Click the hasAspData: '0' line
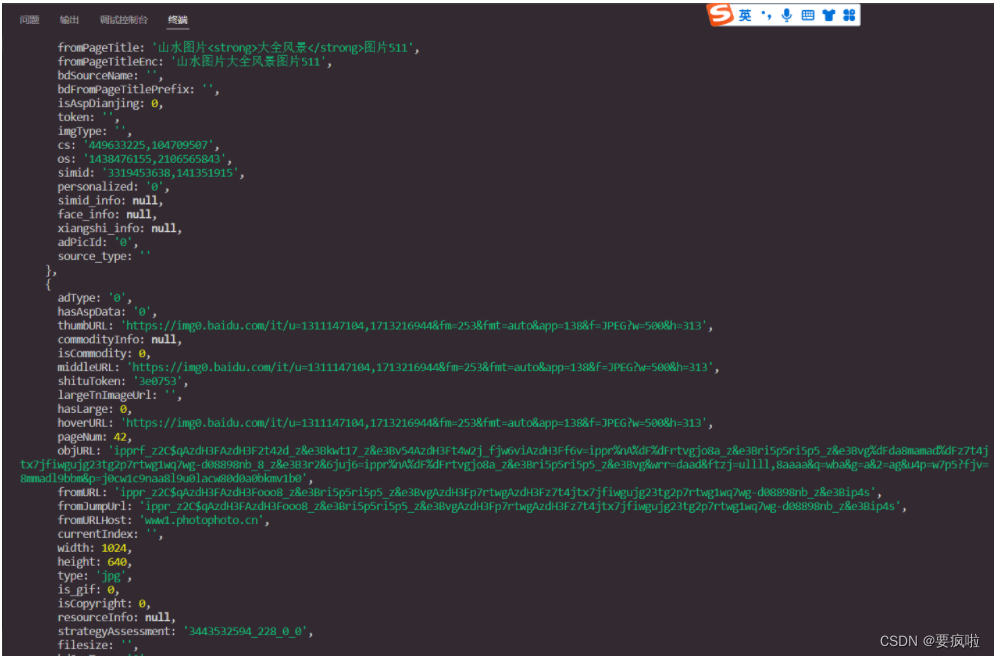Screen dimensions: 996x658 (x=107, y=312)
